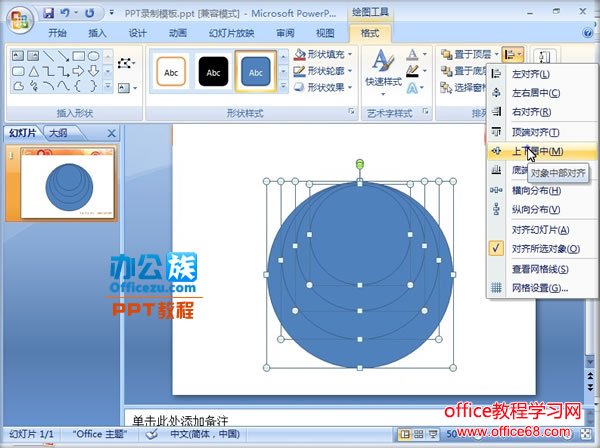600x448 pixels.
Task: Open 艺术字样式 dialog launcher
Action: pyautogui.click(x=425, y=111)
